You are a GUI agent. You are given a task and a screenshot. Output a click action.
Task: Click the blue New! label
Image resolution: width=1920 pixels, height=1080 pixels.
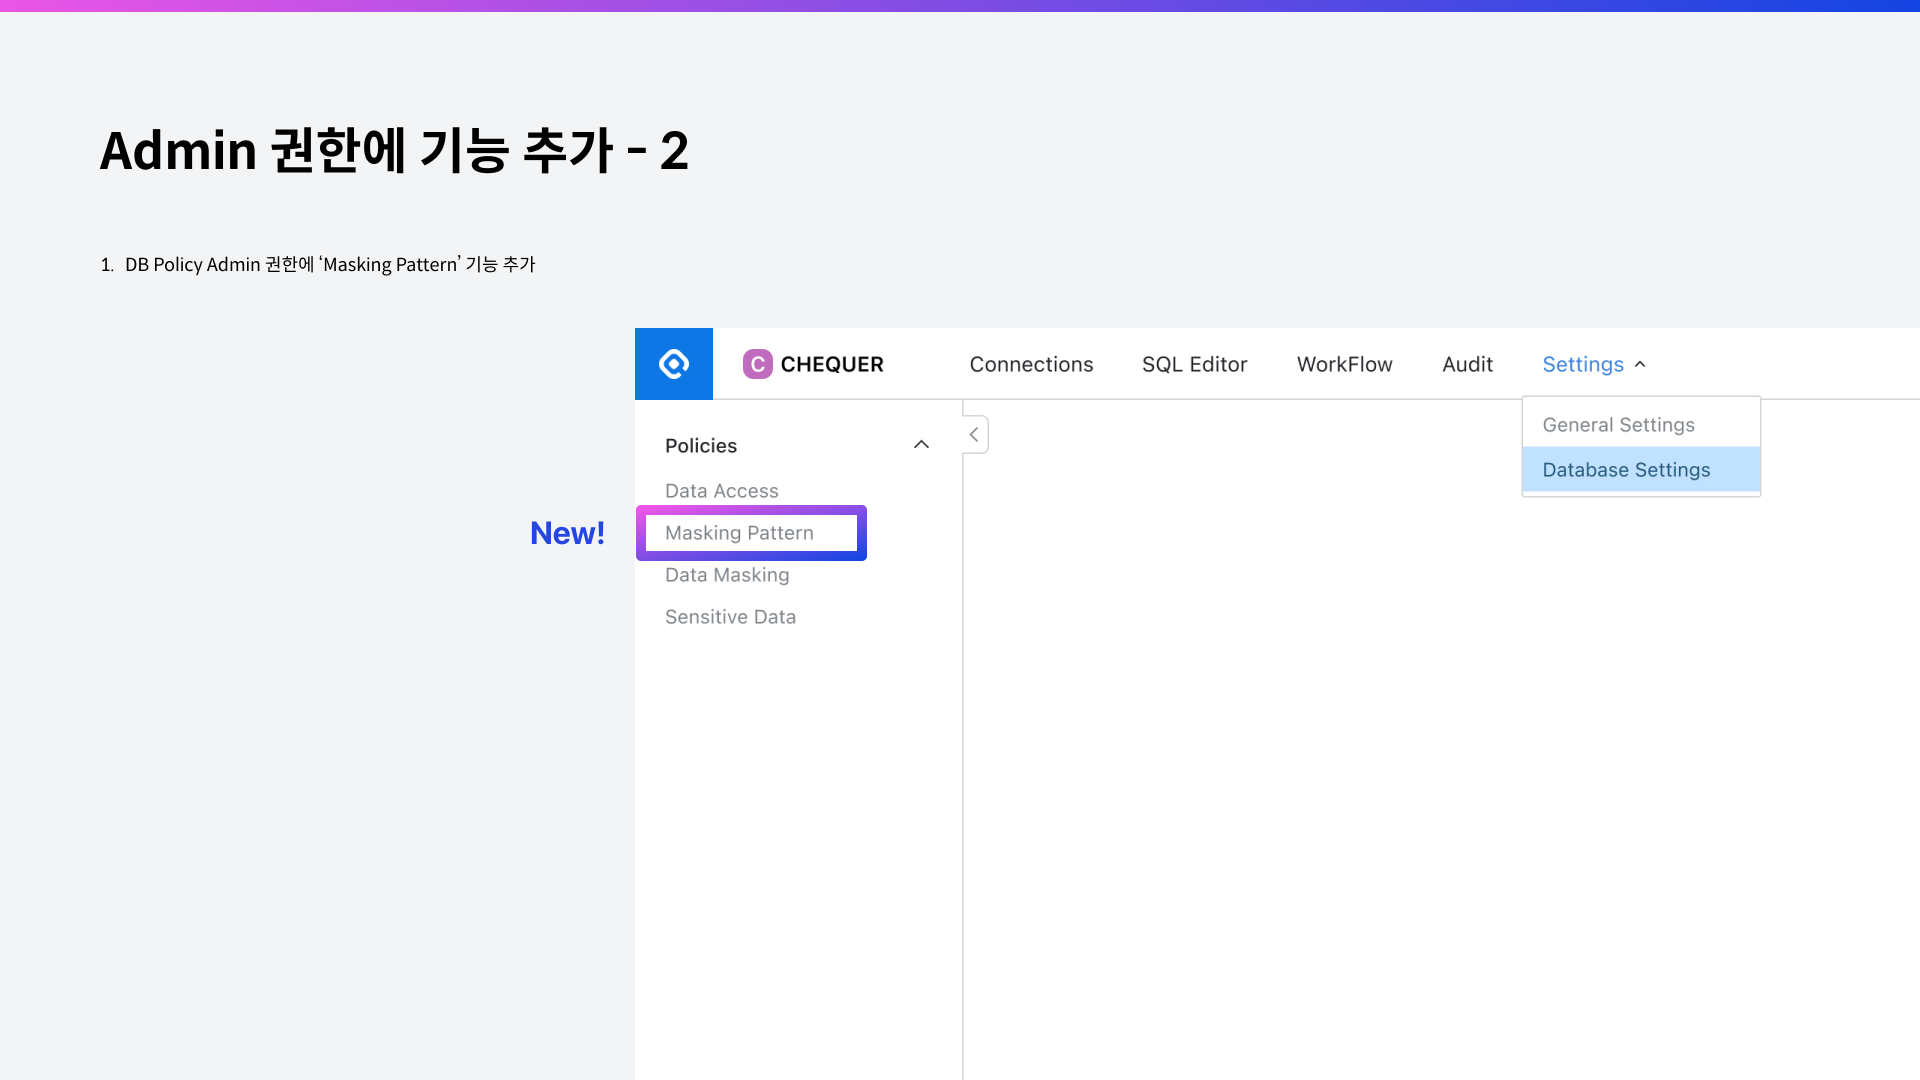[567, 533]
